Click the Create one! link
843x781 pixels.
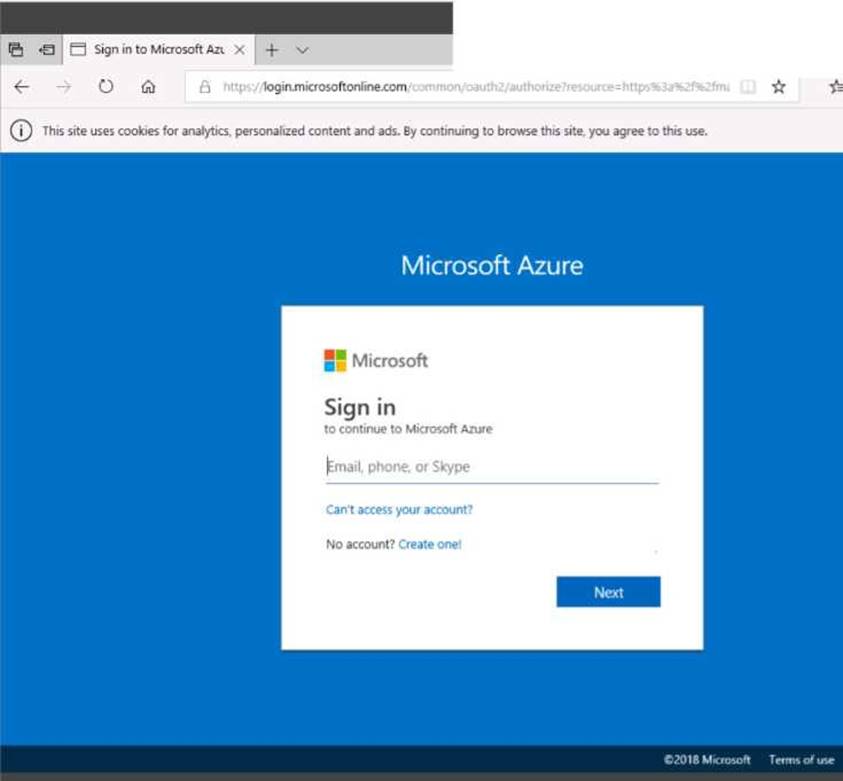pos(430,544)
